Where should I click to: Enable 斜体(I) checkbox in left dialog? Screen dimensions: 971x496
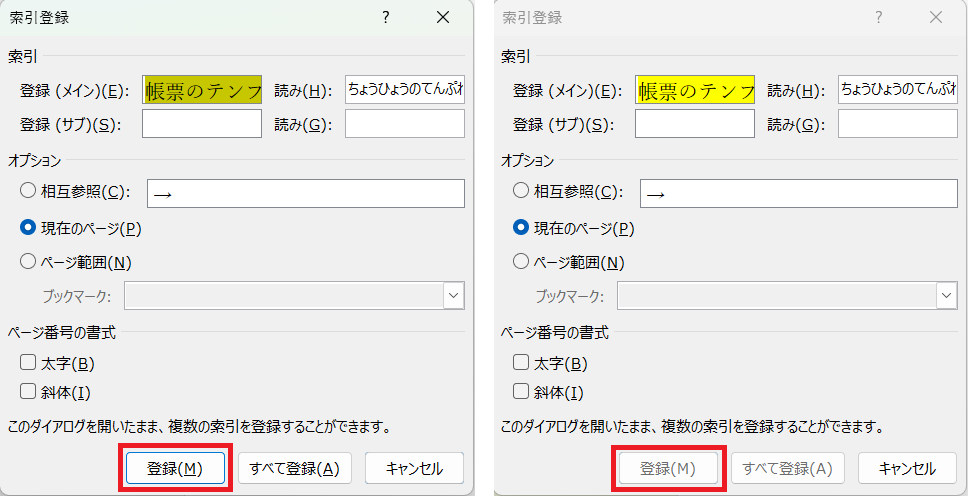pos(28,391)
